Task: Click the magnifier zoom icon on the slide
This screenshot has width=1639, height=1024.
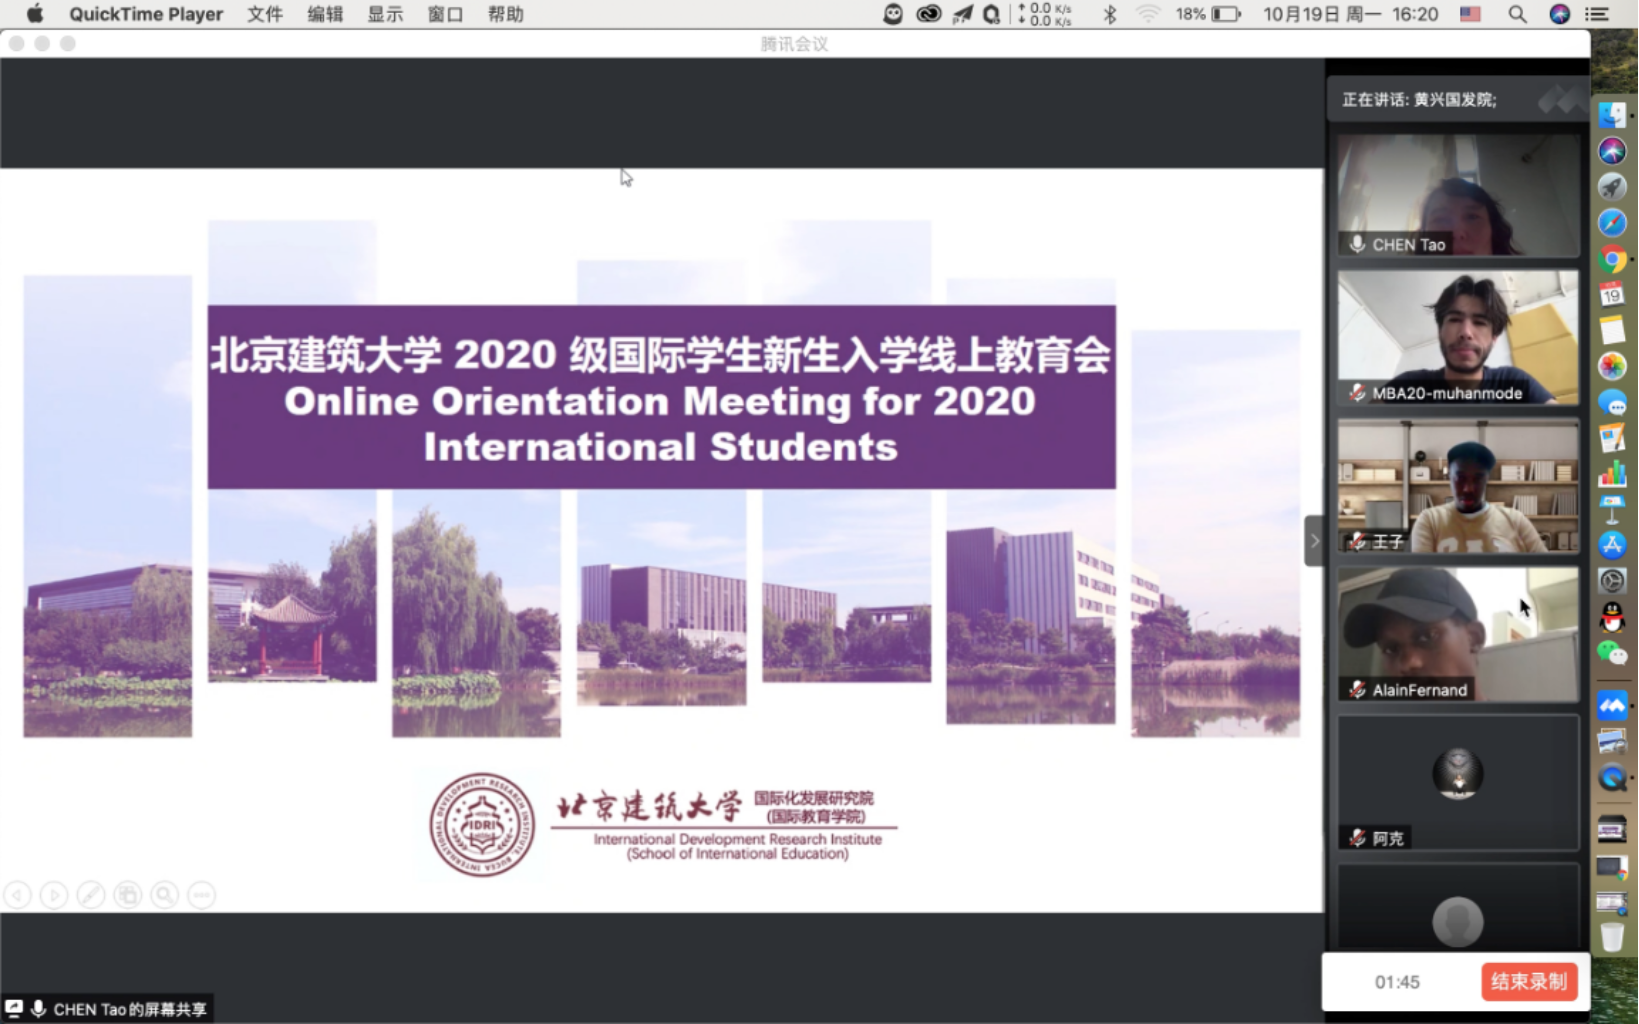Action: tap(165, 895)
